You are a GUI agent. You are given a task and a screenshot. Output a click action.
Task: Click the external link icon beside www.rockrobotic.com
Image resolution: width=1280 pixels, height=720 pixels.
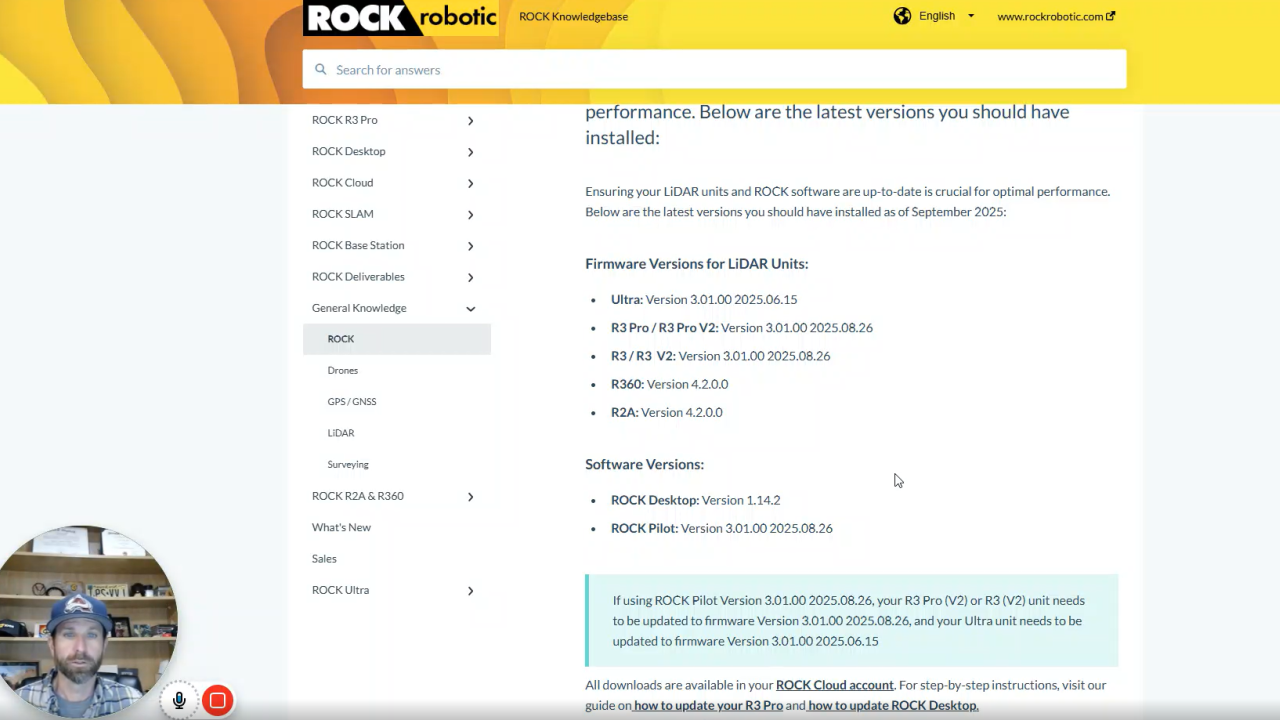tap(1111, 15)
